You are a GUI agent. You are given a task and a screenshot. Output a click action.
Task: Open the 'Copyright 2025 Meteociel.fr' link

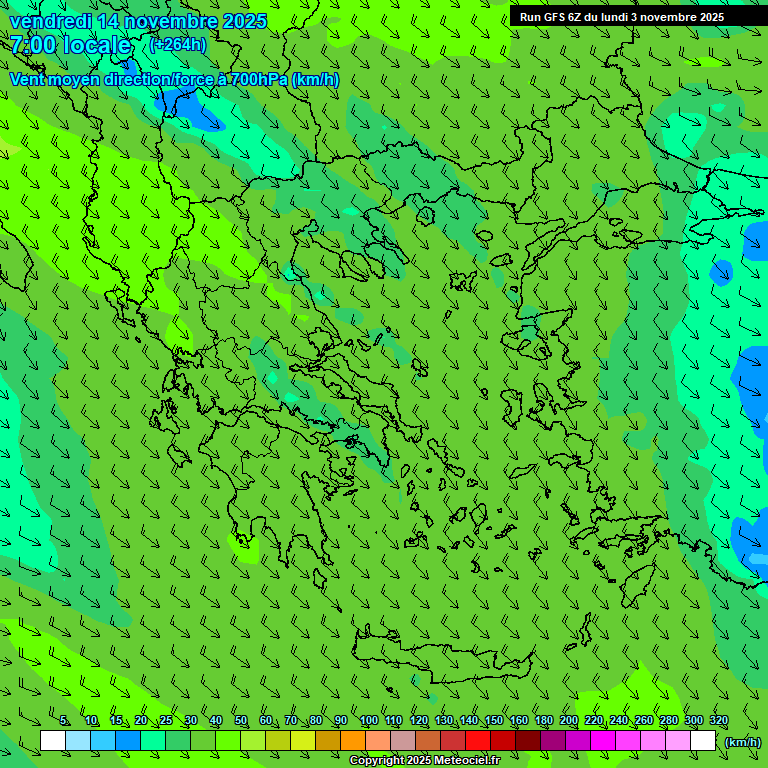(x=424, y=761)
